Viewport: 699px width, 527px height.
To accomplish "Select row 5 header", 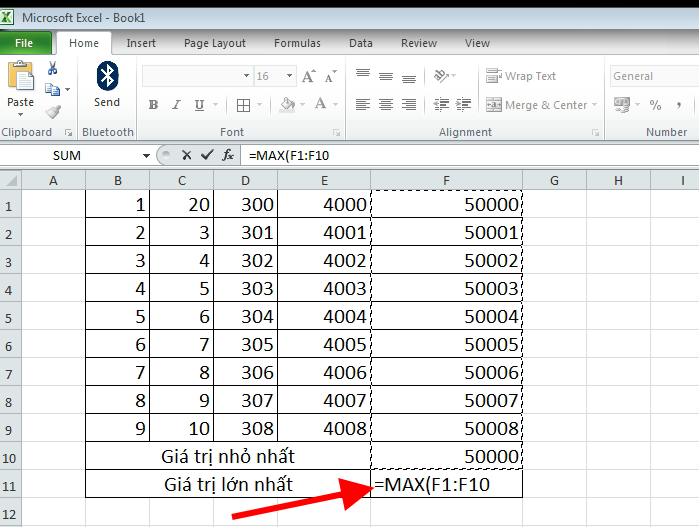I will (10, 317).
